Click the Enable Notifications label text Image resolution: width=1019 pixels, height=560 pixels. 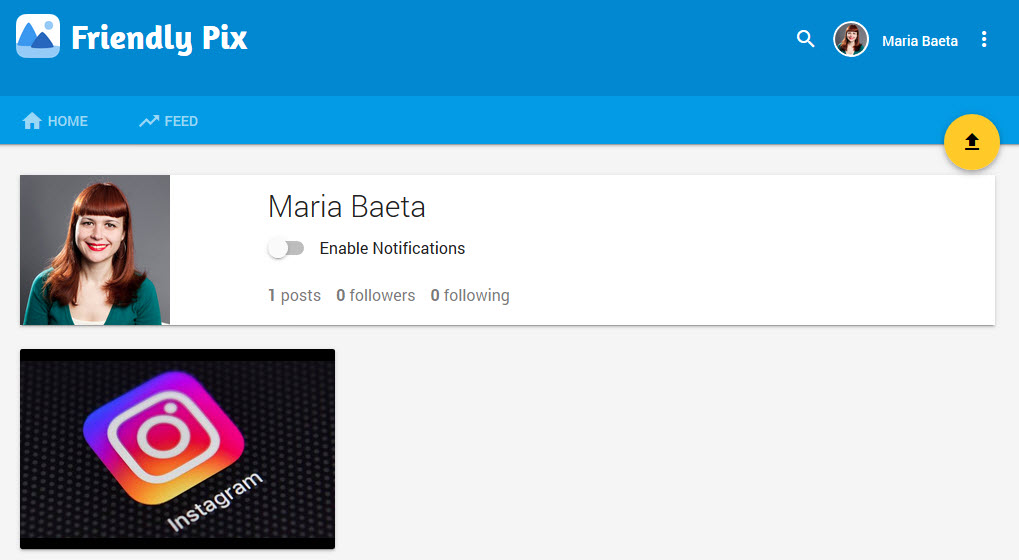pos(392,248)
